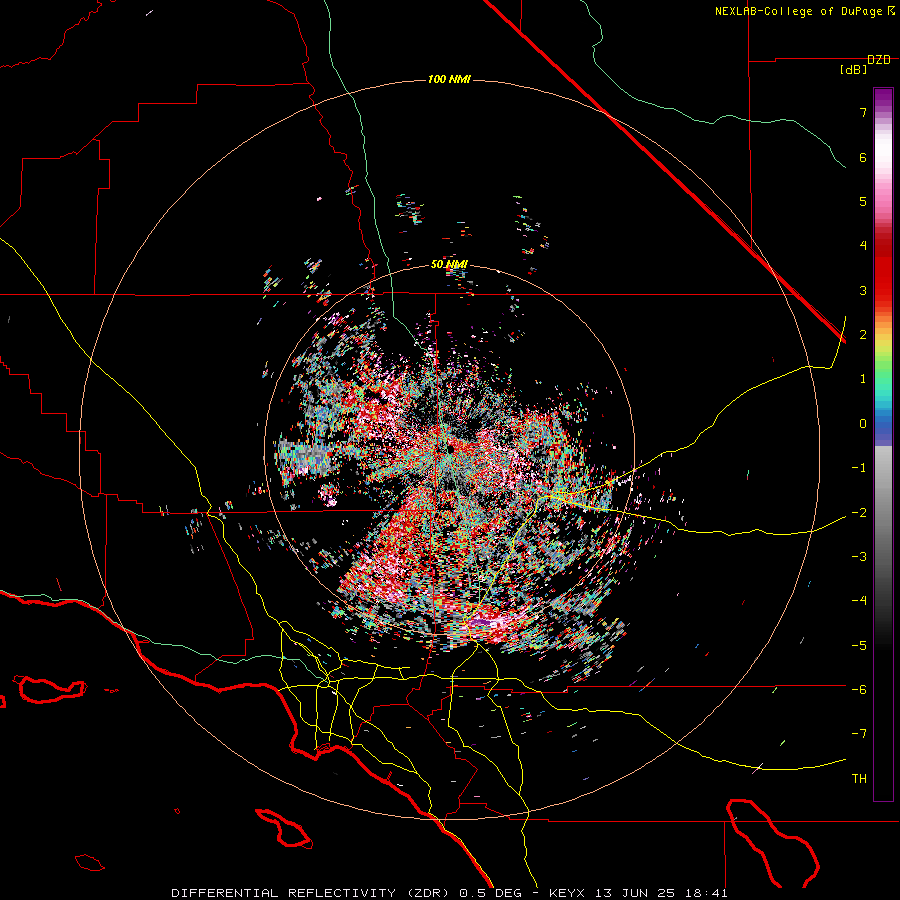Click the 5 value on the dB scale
900x900 pixels.
(863, 201)
